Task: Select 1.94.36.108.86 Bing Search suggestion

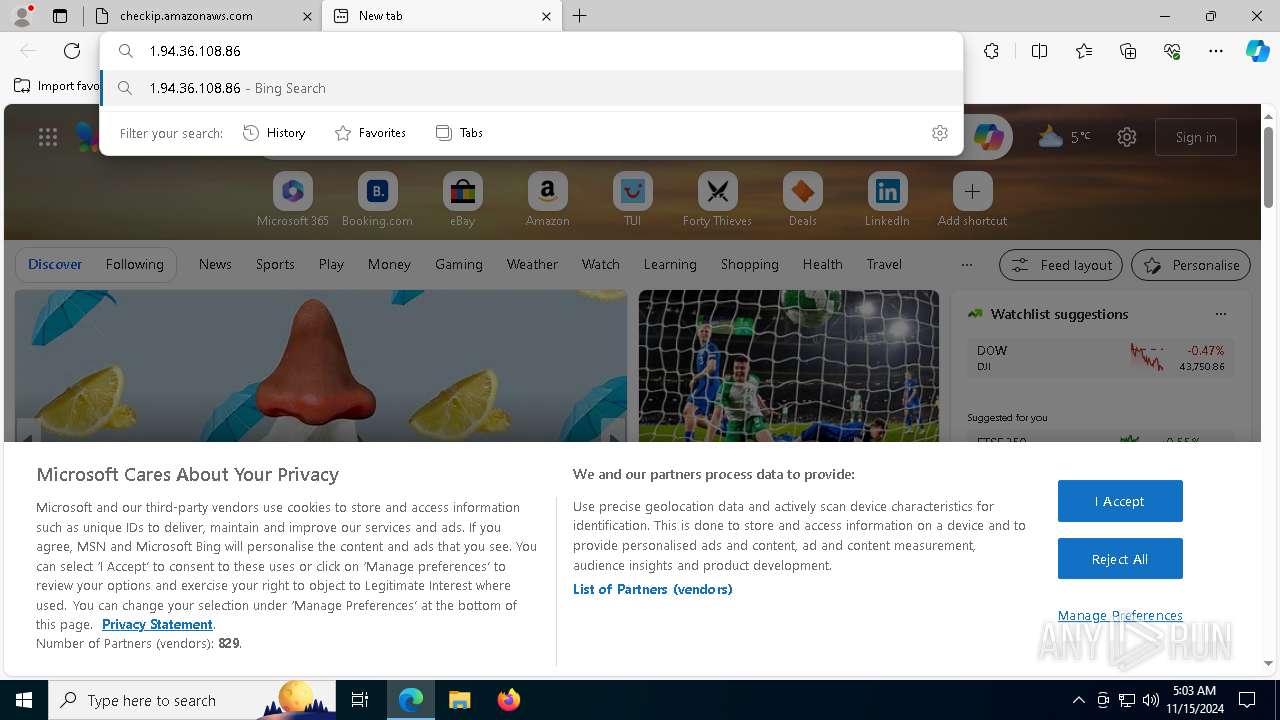Action: [532, 88]
